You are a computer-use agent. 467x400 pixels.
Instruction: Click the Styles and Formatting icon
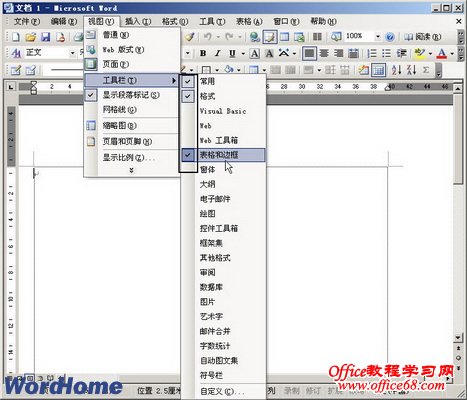tap(16, 53)
